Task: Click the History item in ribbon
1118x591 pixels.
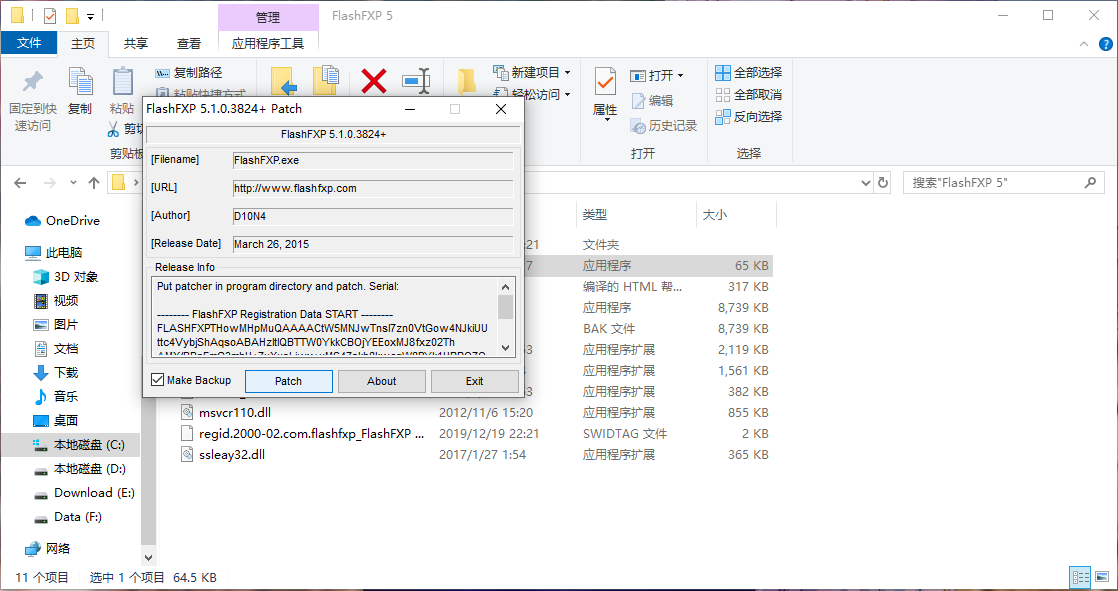Action: click(664, 125)
